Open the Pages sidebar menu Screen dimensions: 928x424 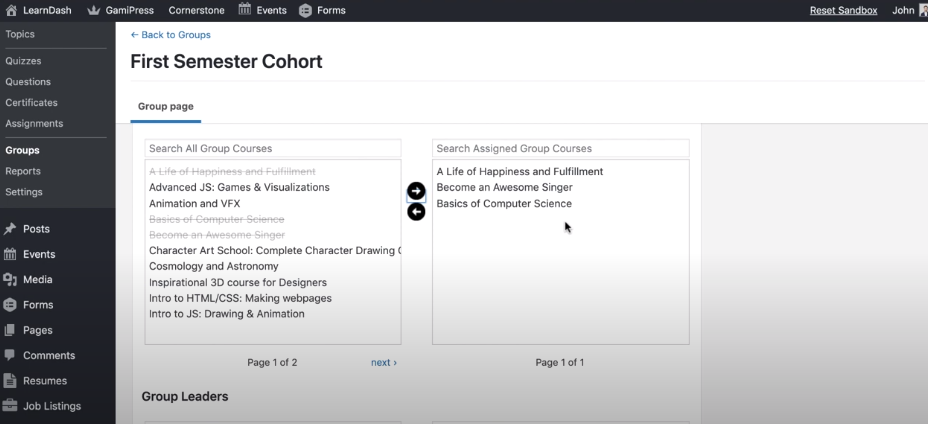(x=38, y=330)
